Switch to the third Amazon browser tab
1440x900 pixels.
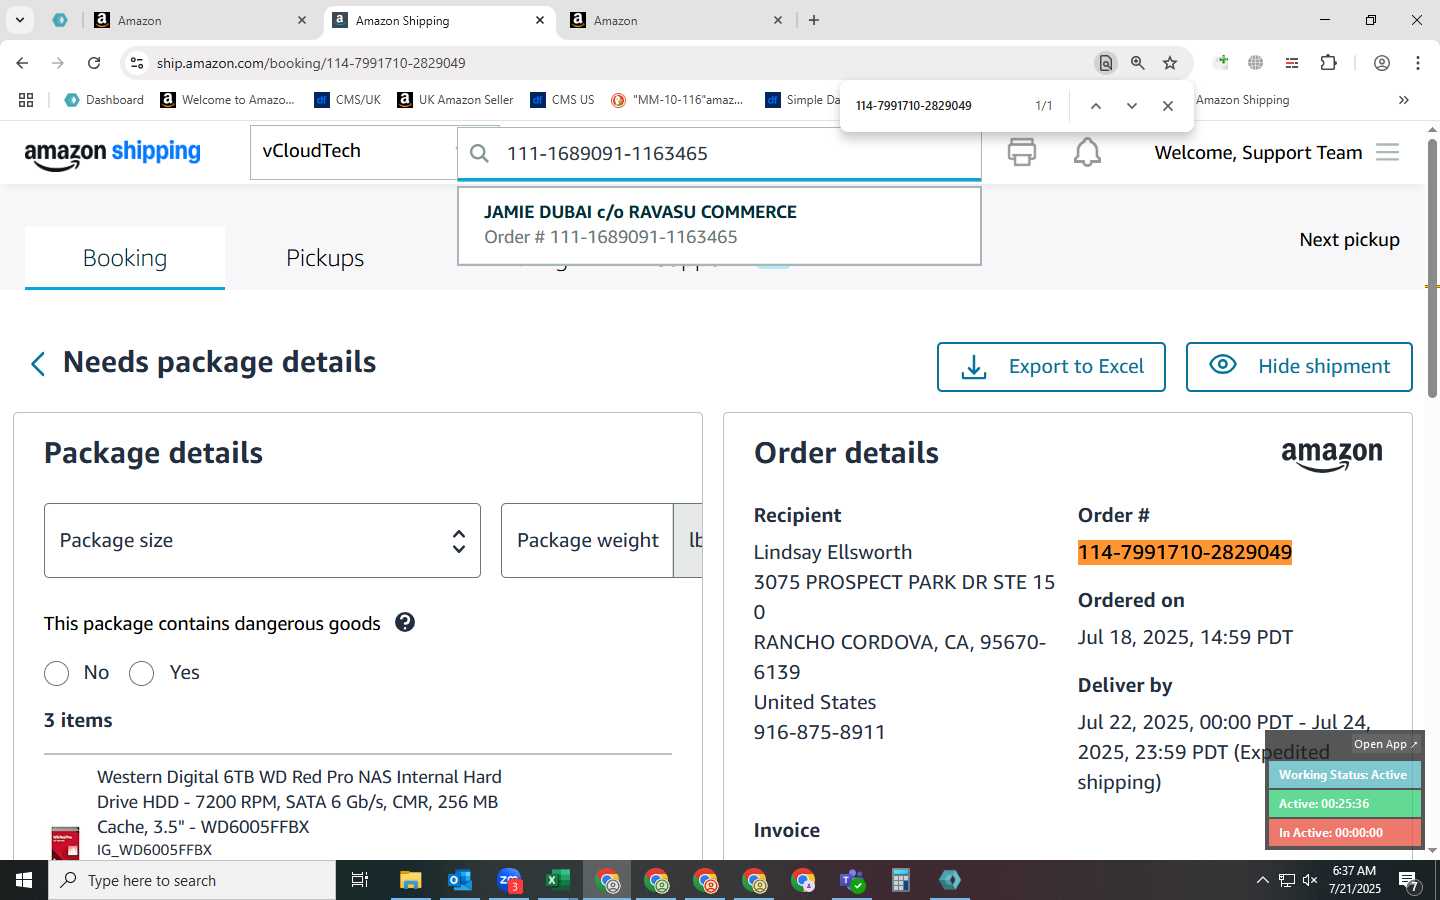pos(676,20)
